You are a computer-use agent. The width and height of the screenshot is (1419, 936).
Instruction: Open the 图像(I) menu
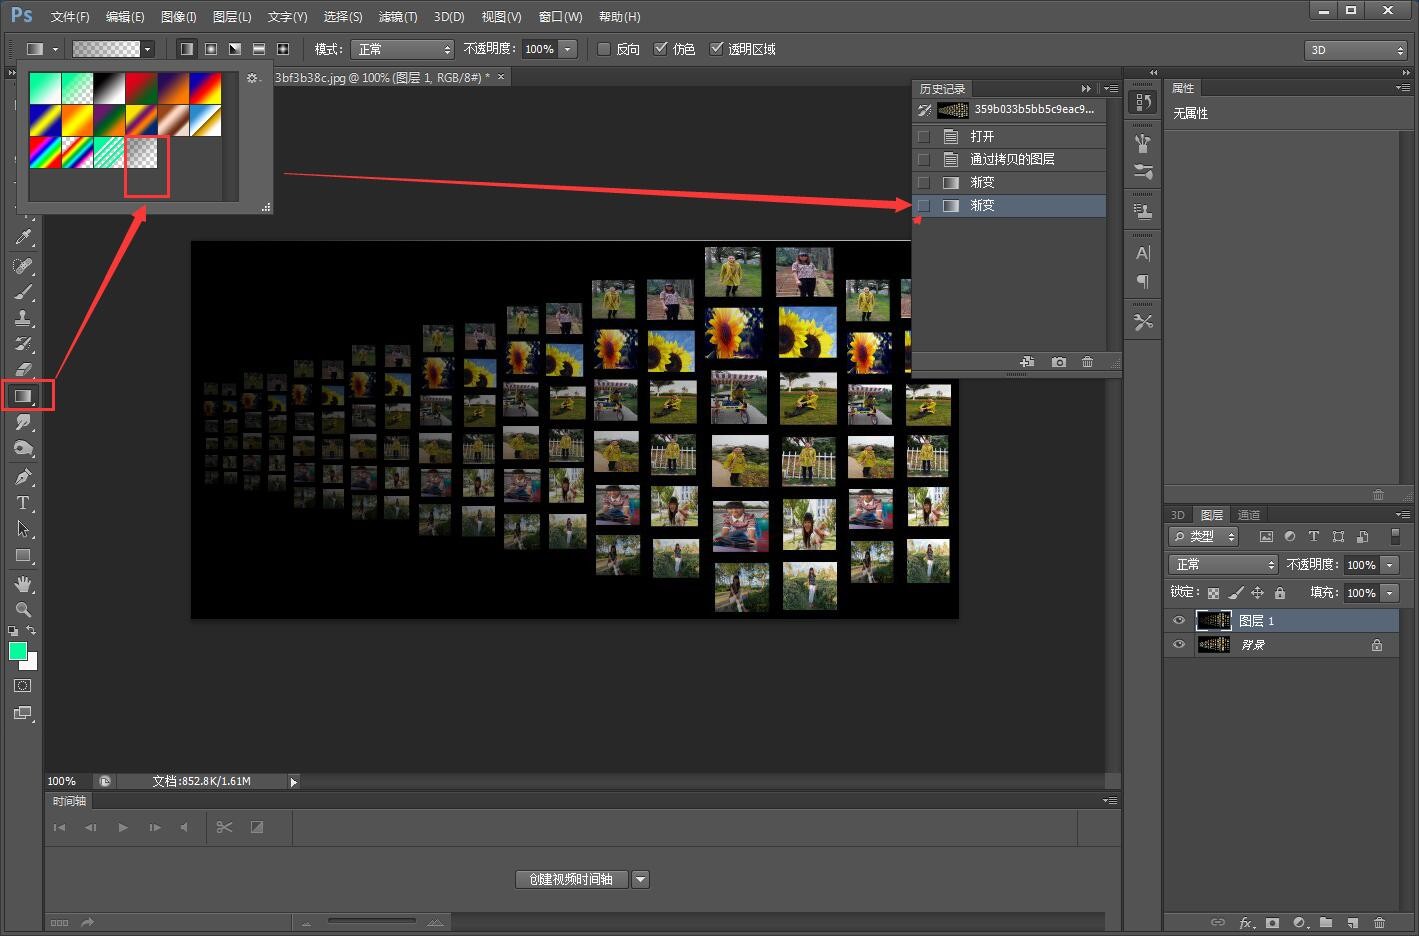(x=179, y=17)
